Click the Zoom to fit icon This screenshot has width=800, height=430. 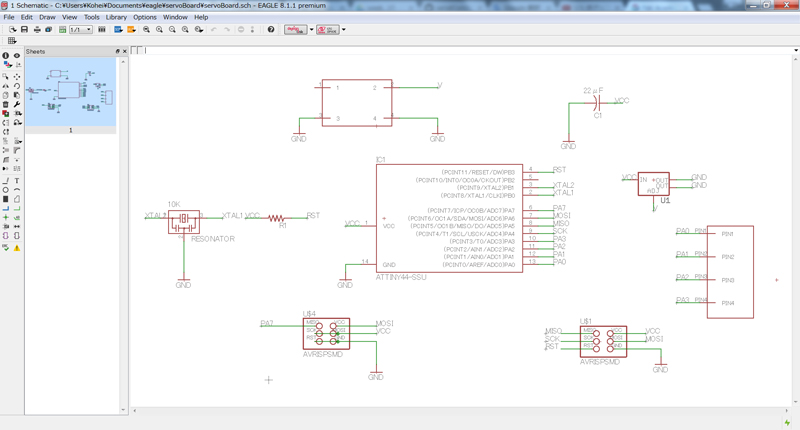coord(146,30)
